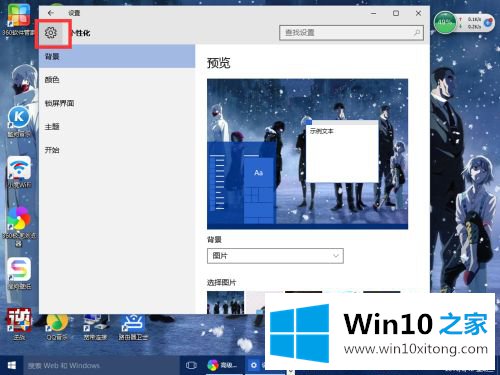Click the Settings gear taskbar item
Screen dimensions: 500x375
254,365
